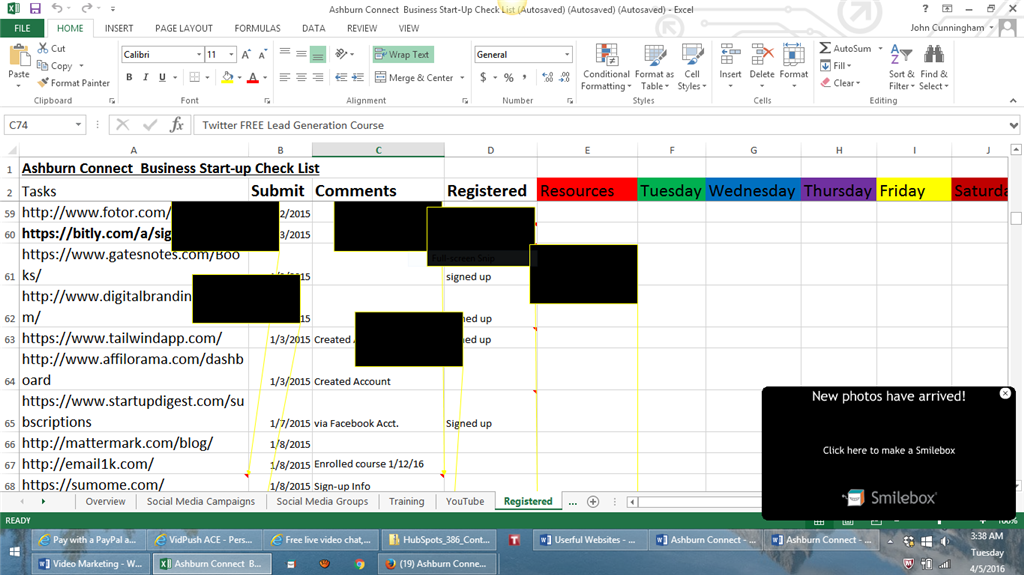Open the FILE tab
1024x575 pixels.
(x=22, y=28)
